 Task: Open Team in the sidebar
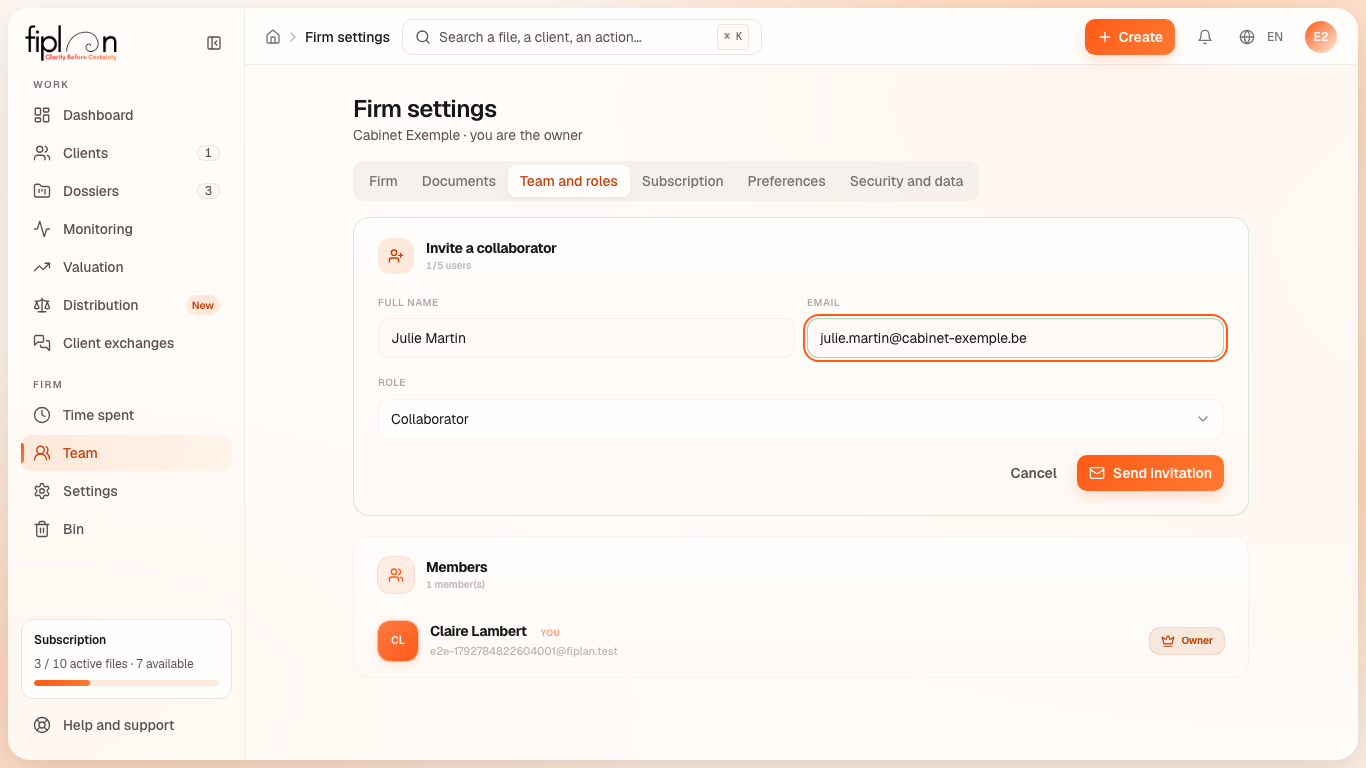tap(126, 453)
